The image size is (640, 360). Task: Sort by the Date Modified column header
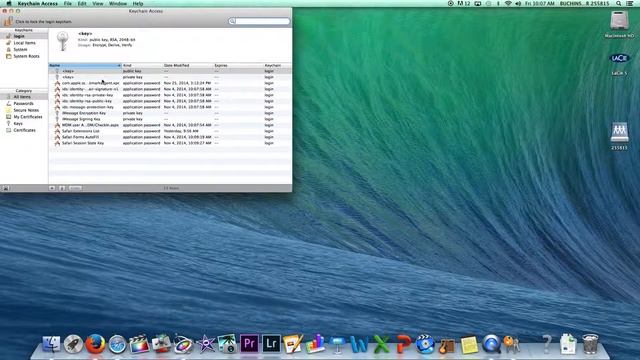(188, 65)
